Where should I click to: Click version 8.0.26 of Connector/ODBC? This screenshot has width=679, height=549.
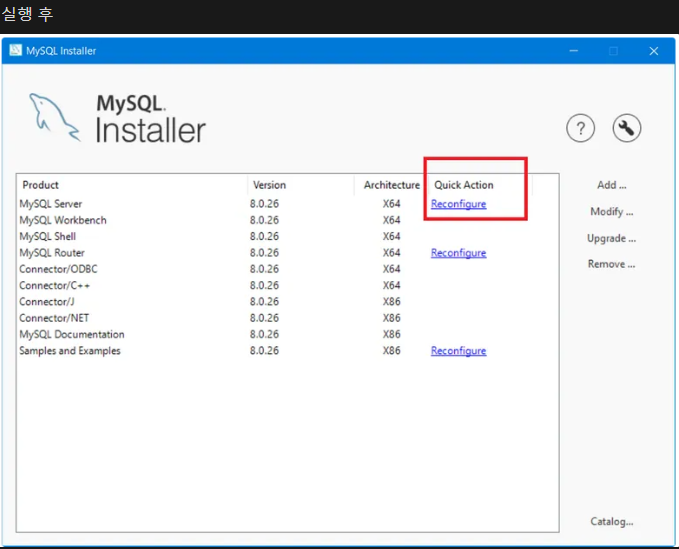click(264, 269)
